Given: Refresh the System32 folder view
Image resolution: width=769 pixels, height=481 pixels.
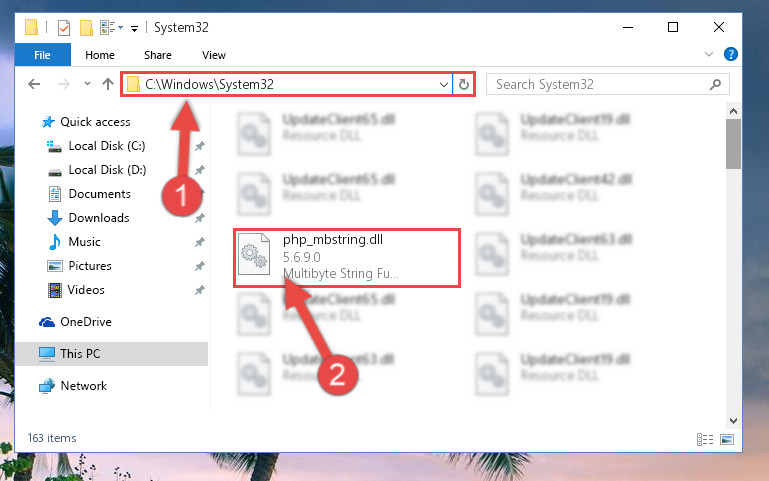Looking at the screenshot, I should coord(463,84).
